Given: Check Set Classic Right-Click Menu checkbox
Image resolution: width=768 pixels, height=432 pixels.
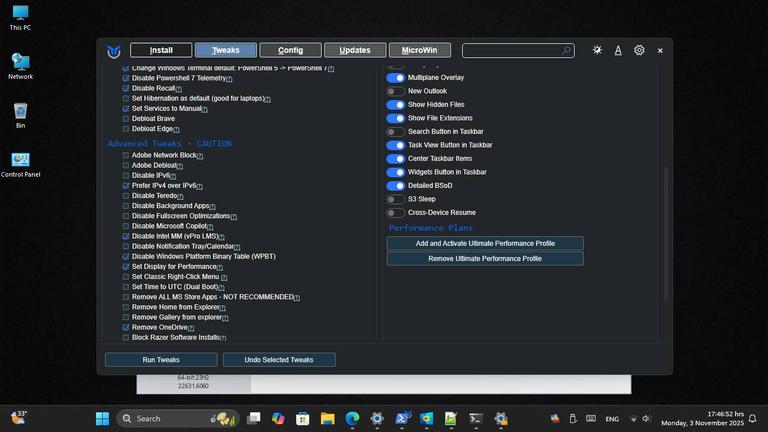Looking at the screenshot, I should (x=126, y=277).
